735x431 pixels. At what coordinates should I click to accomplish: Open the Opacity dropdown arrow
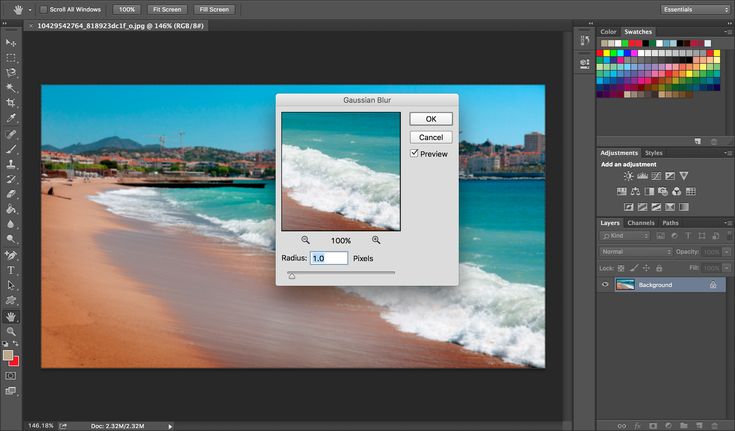(x=727, y=252)
